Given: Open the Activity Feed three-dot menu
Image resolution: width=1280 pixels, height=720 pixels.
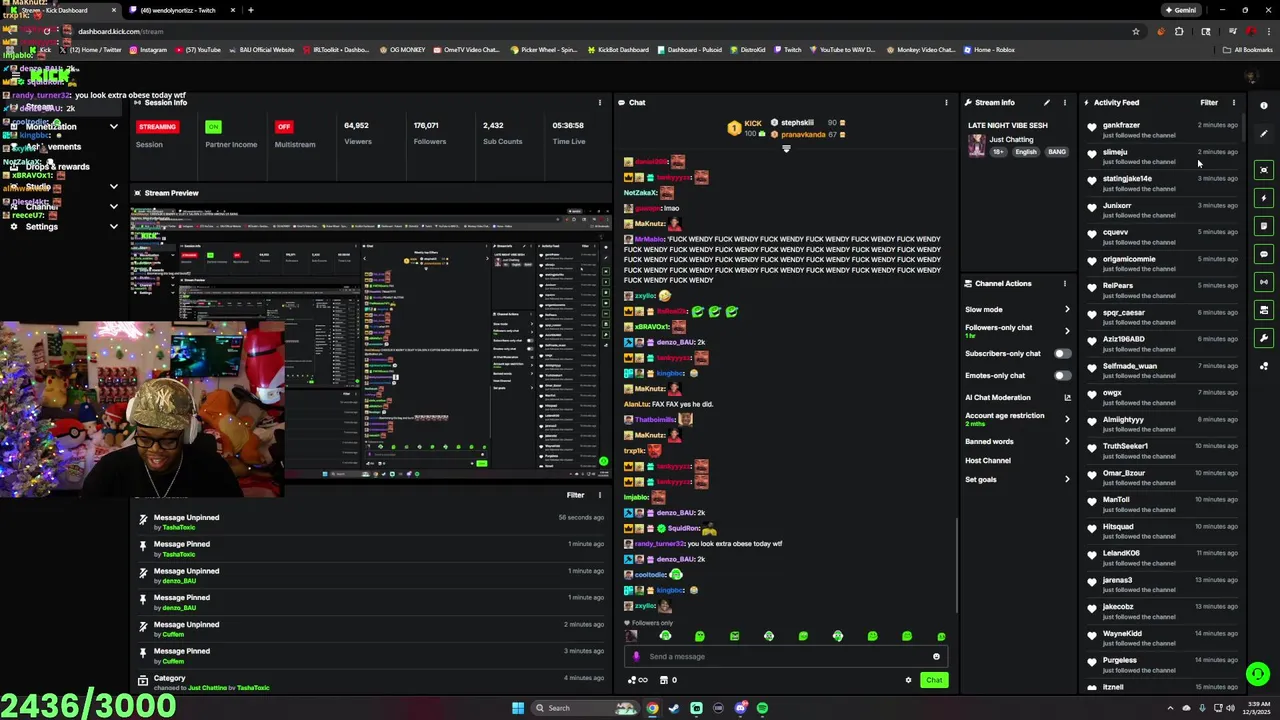Looking at the screenshot, I should point(1234,102).
